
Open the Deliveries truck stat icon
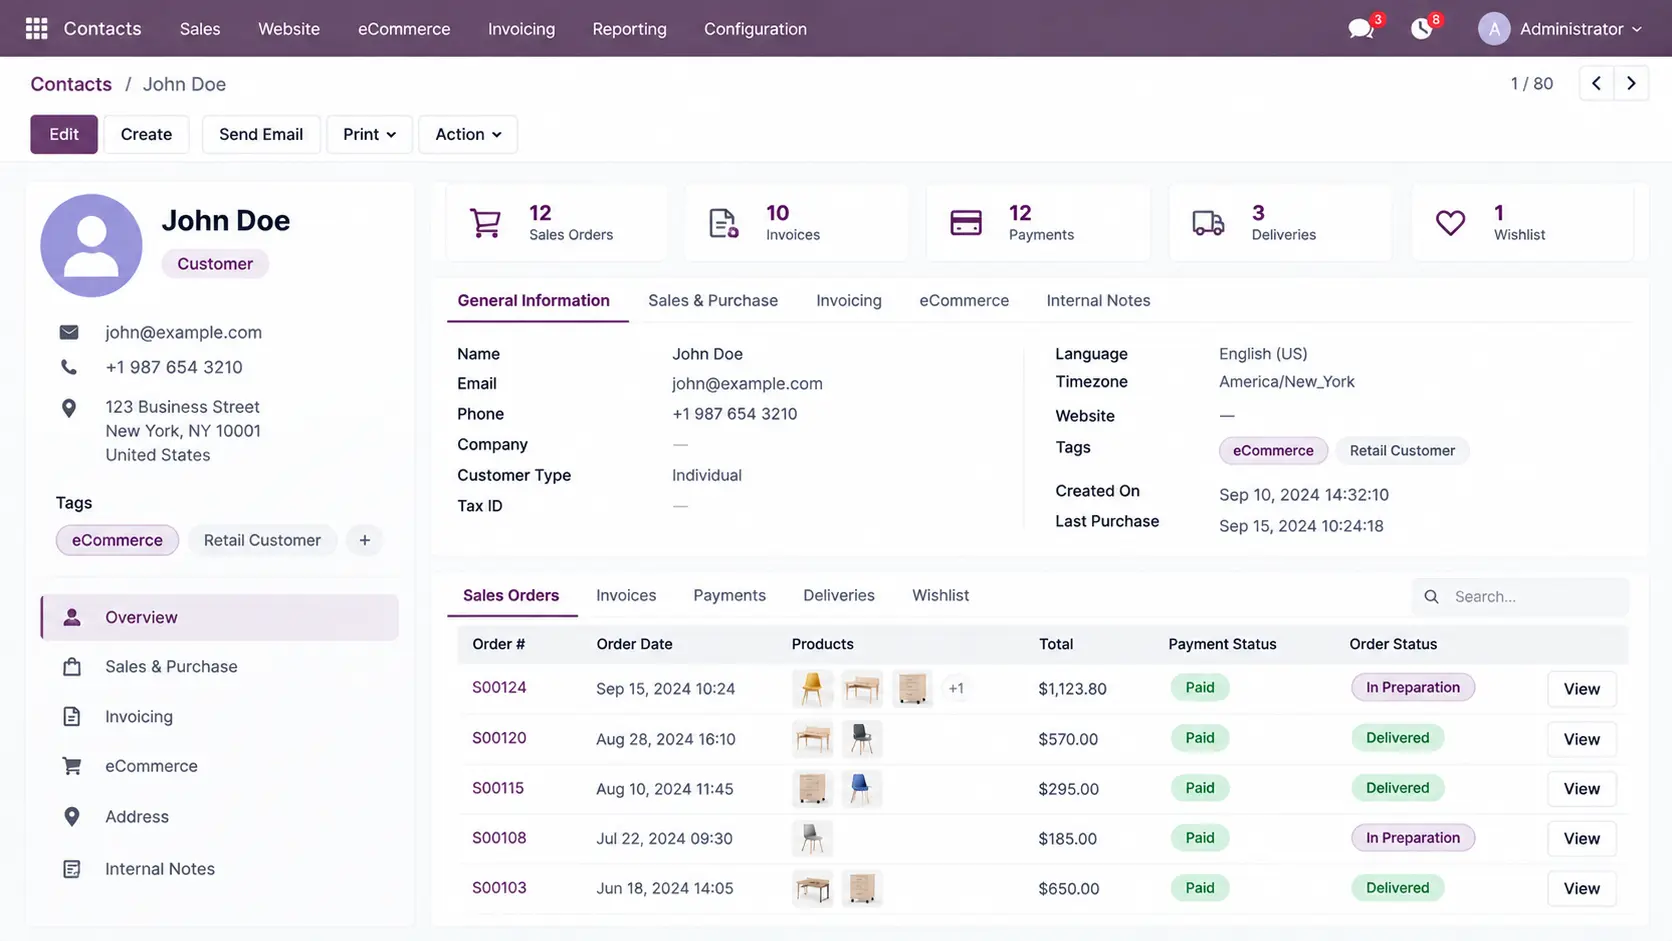tap(1208, 223)
